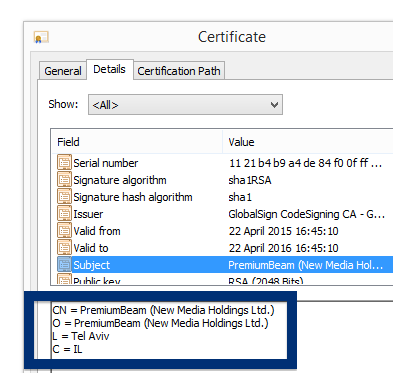Viewport: 393px width, 373px height.
Task: Click the Valid to field icon
Action: (x=64, y=248)
